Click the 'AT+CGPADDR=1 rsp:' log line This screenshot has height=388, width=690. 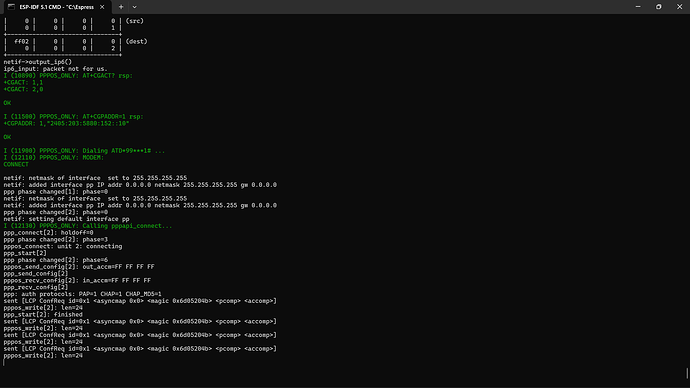click(x=73, y=117)
